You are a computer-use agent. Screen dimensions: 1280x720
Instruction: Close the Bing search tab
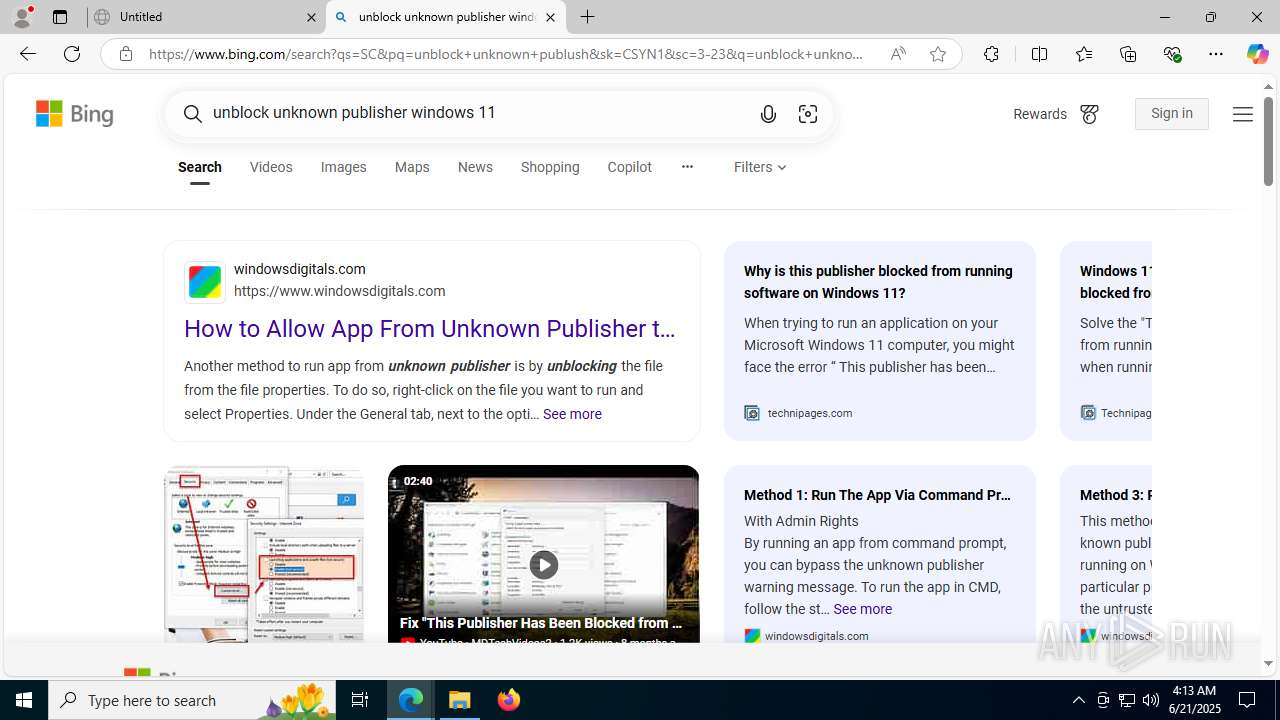[550, 17]
